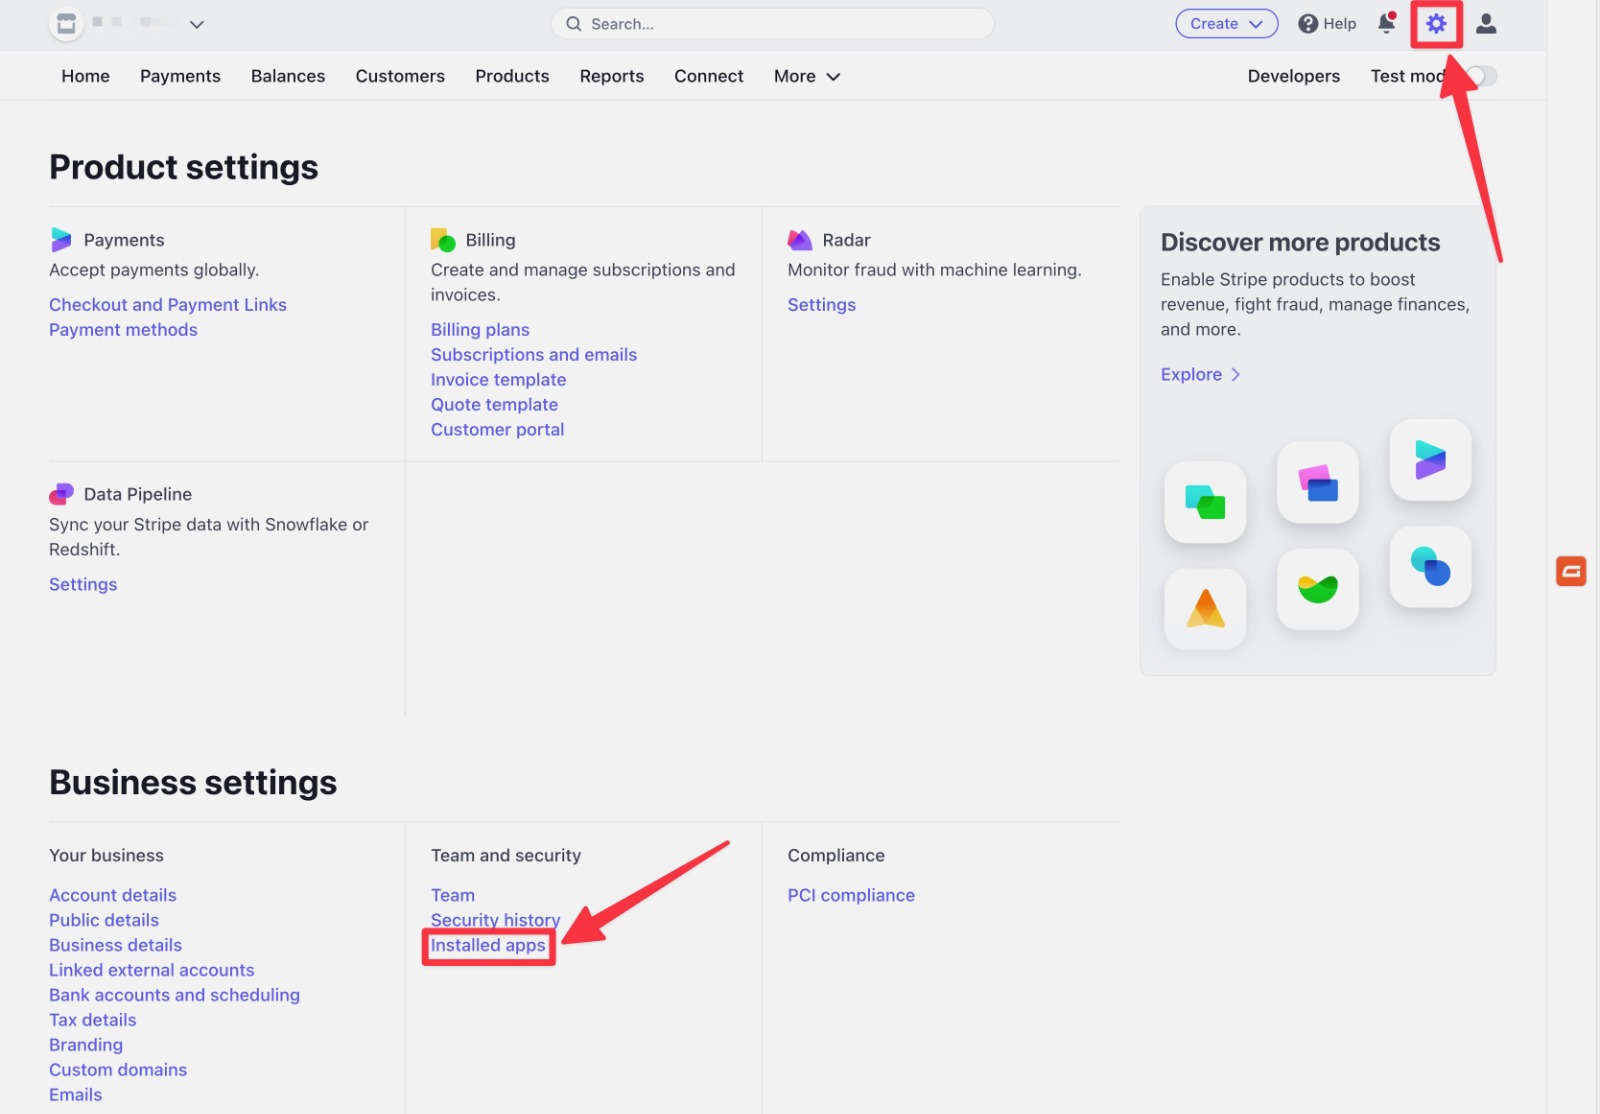Click the search magnifier icon
This screenshot has height=1114, width=1600.
pos(574,24)
